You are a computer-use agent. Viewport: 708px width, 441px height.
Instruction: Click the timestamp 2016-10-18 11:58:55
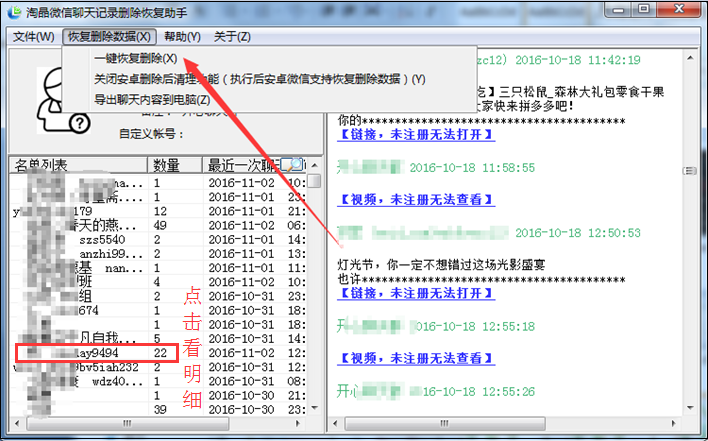coord(472,168)
